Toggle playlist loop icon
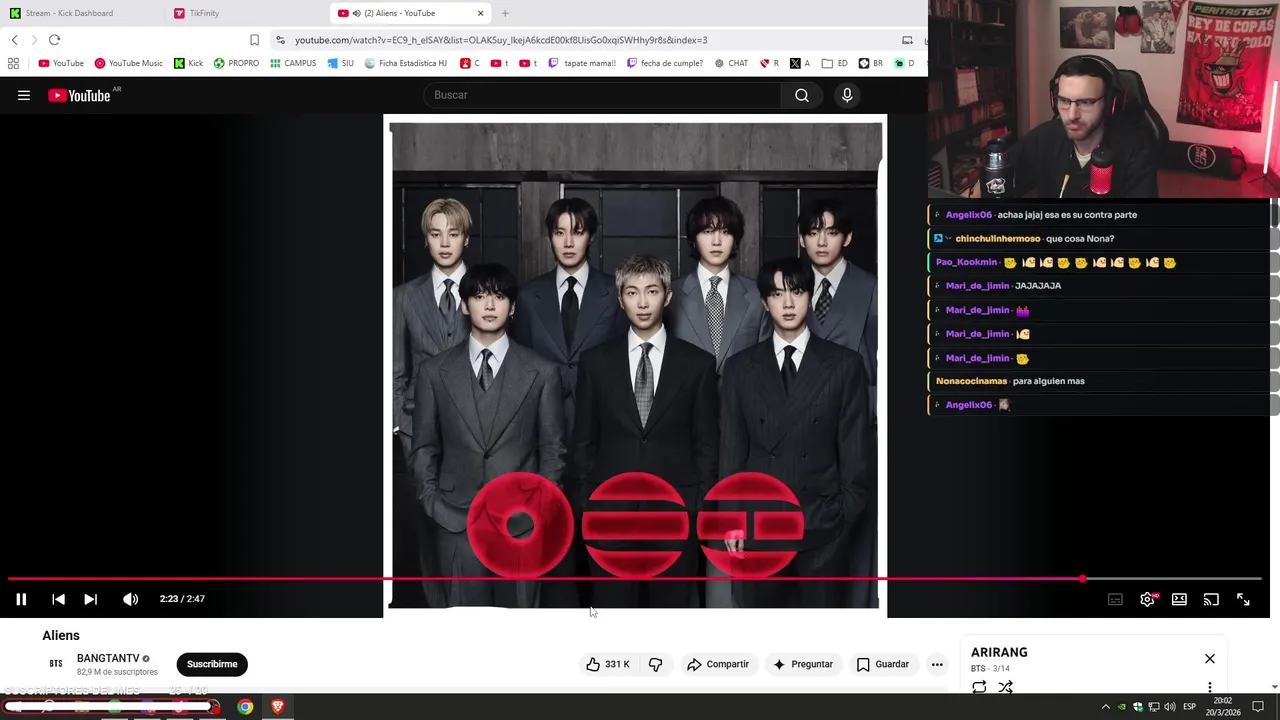The width and height of the screenshot is (1280, 720). [979, 687]
